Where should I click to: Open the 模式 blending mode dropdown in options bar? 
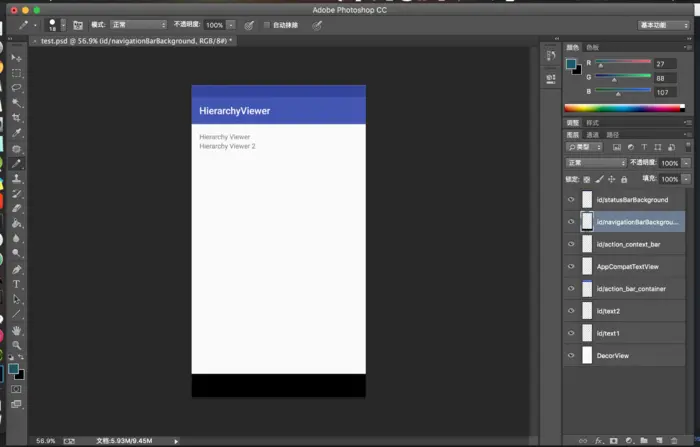tap(139, 25)
